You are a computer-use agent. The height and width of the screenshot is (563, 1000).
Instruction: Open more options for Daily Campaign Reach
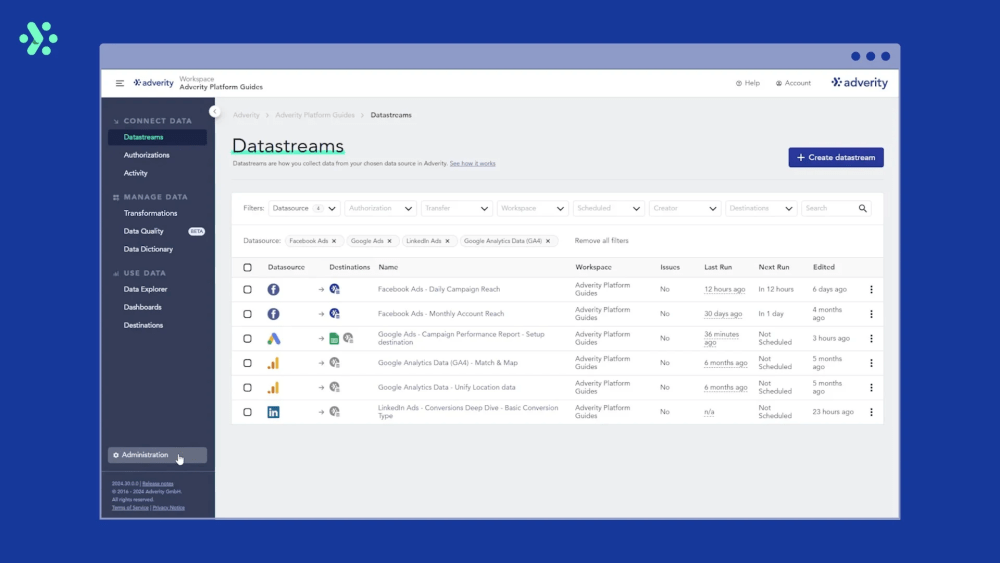pos(871,289)
